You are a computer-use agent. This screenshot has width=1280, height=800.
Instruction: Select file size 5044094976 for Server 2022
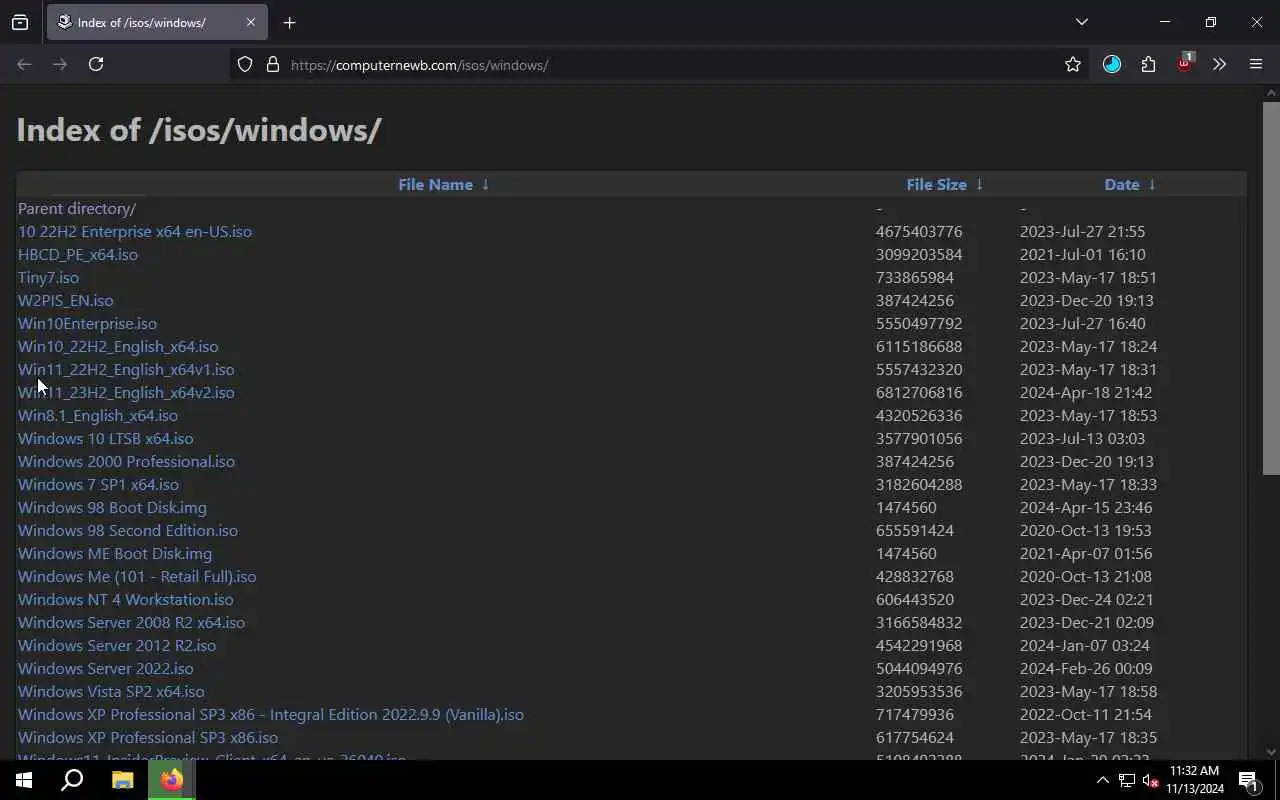(919, 668)
